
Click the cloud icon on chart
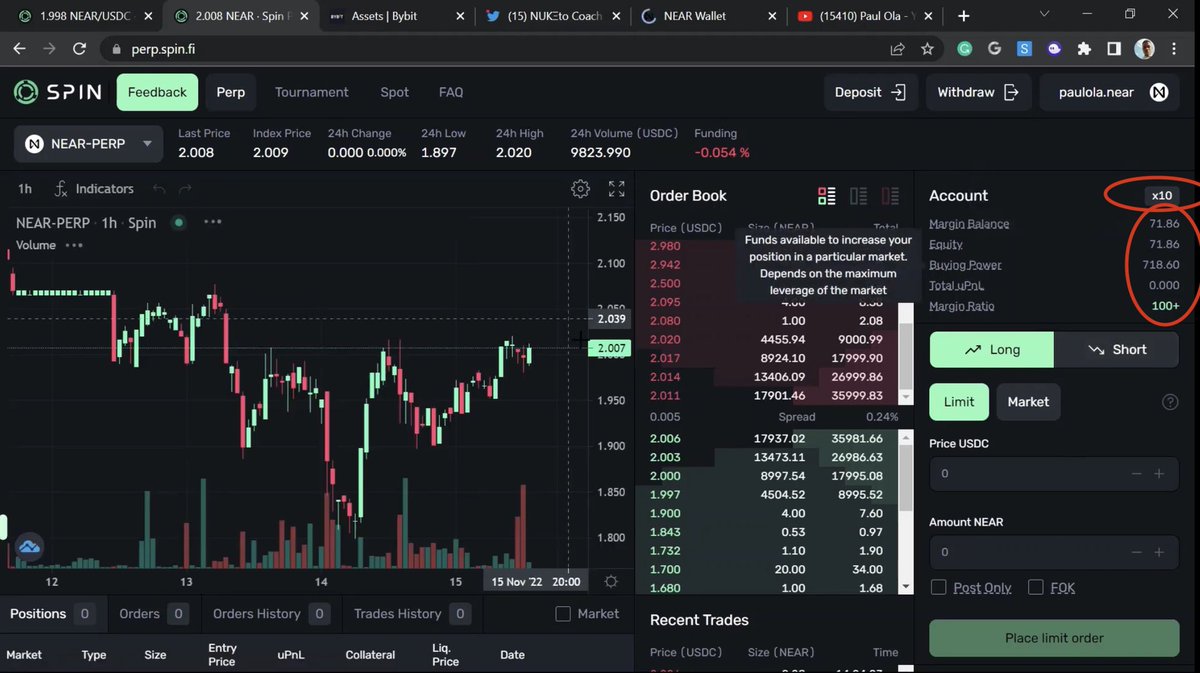tap(29, 546)
